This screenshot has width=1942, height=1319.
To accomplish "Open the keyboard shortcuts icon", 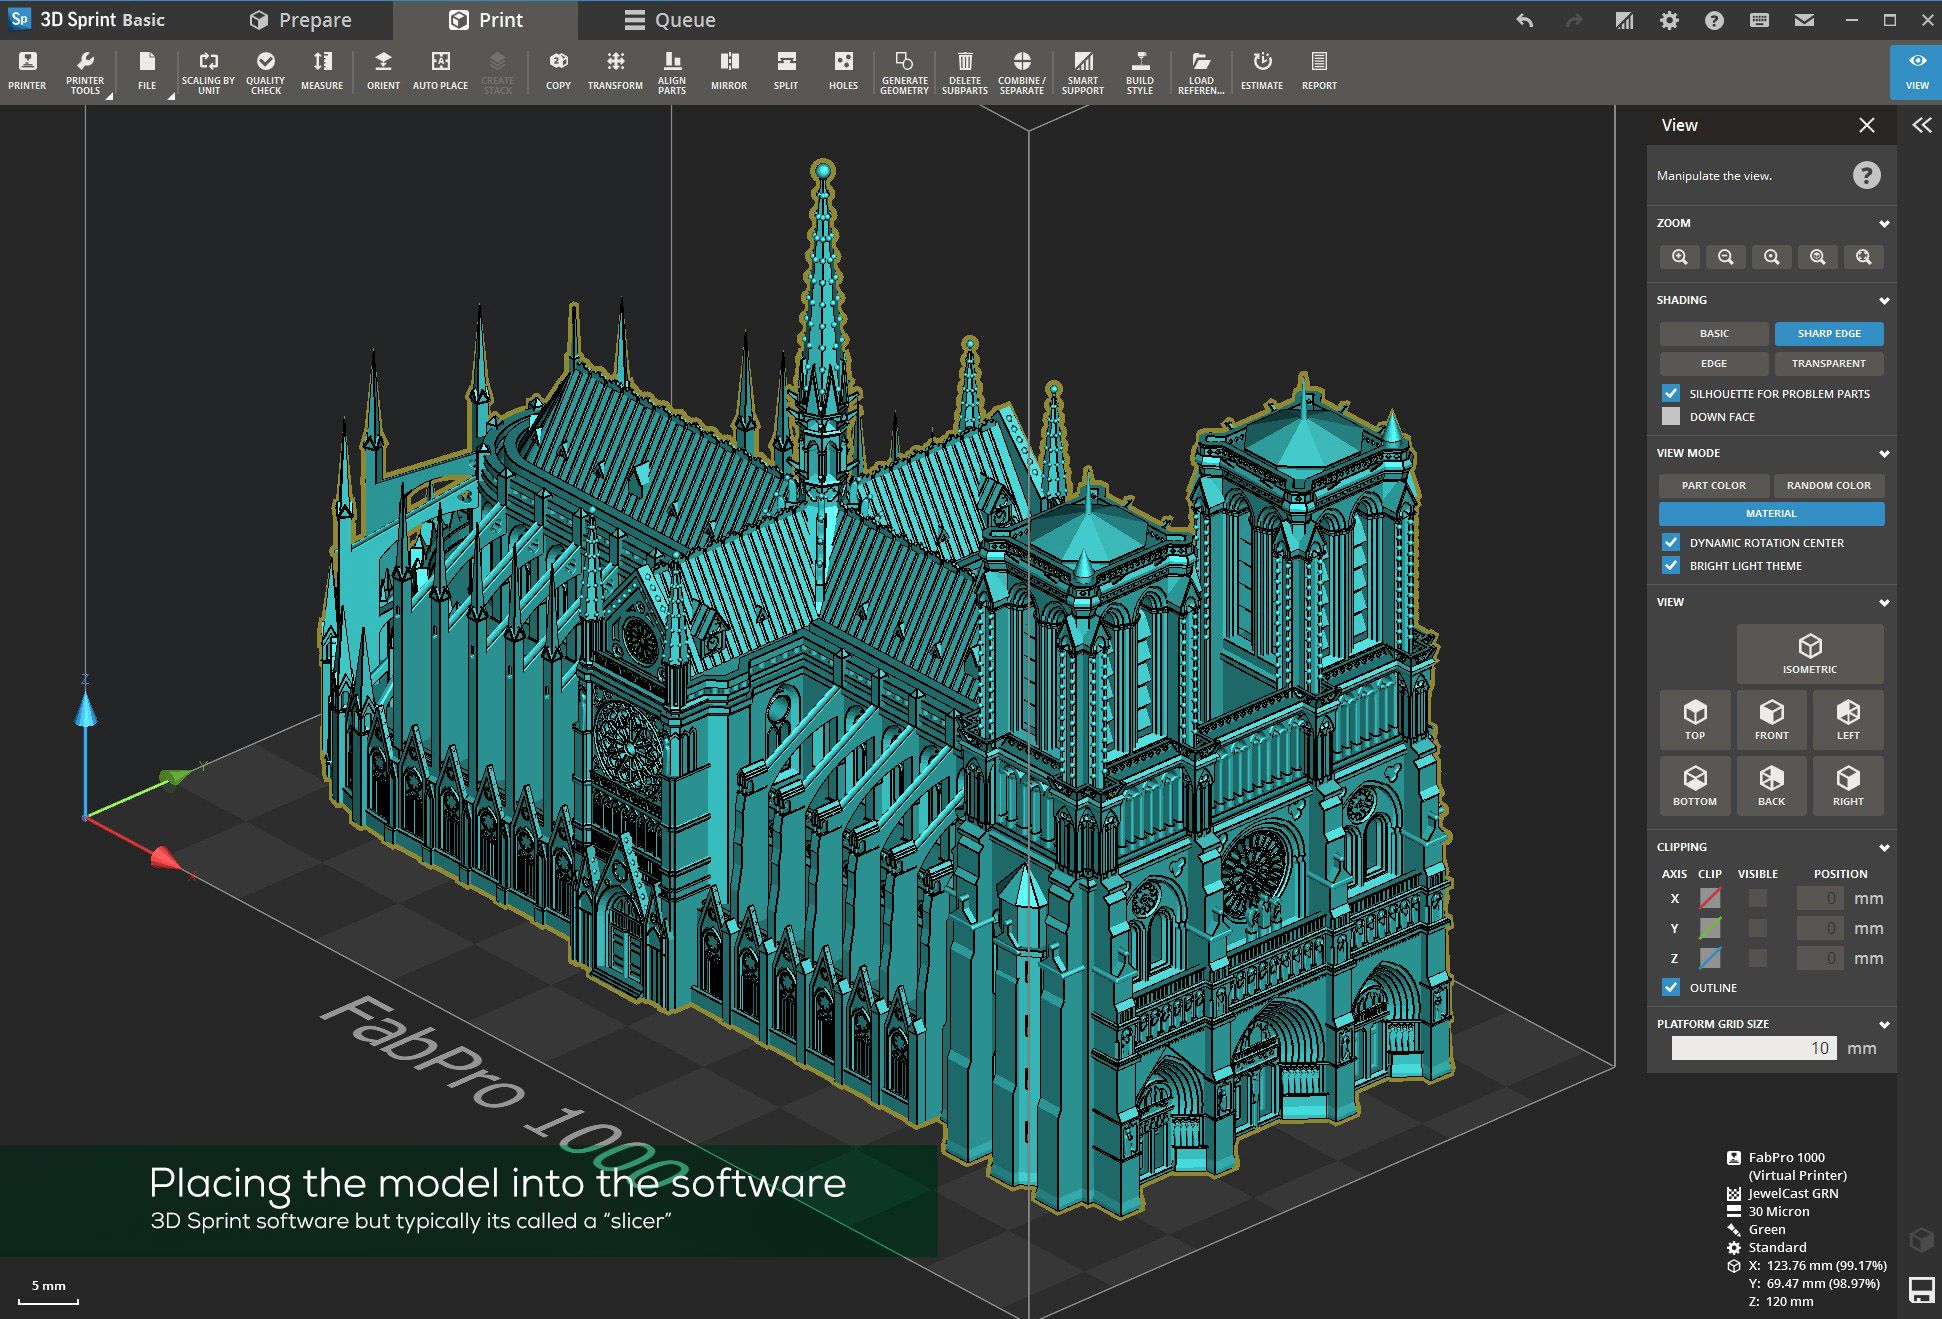I will pos(1759,20).
